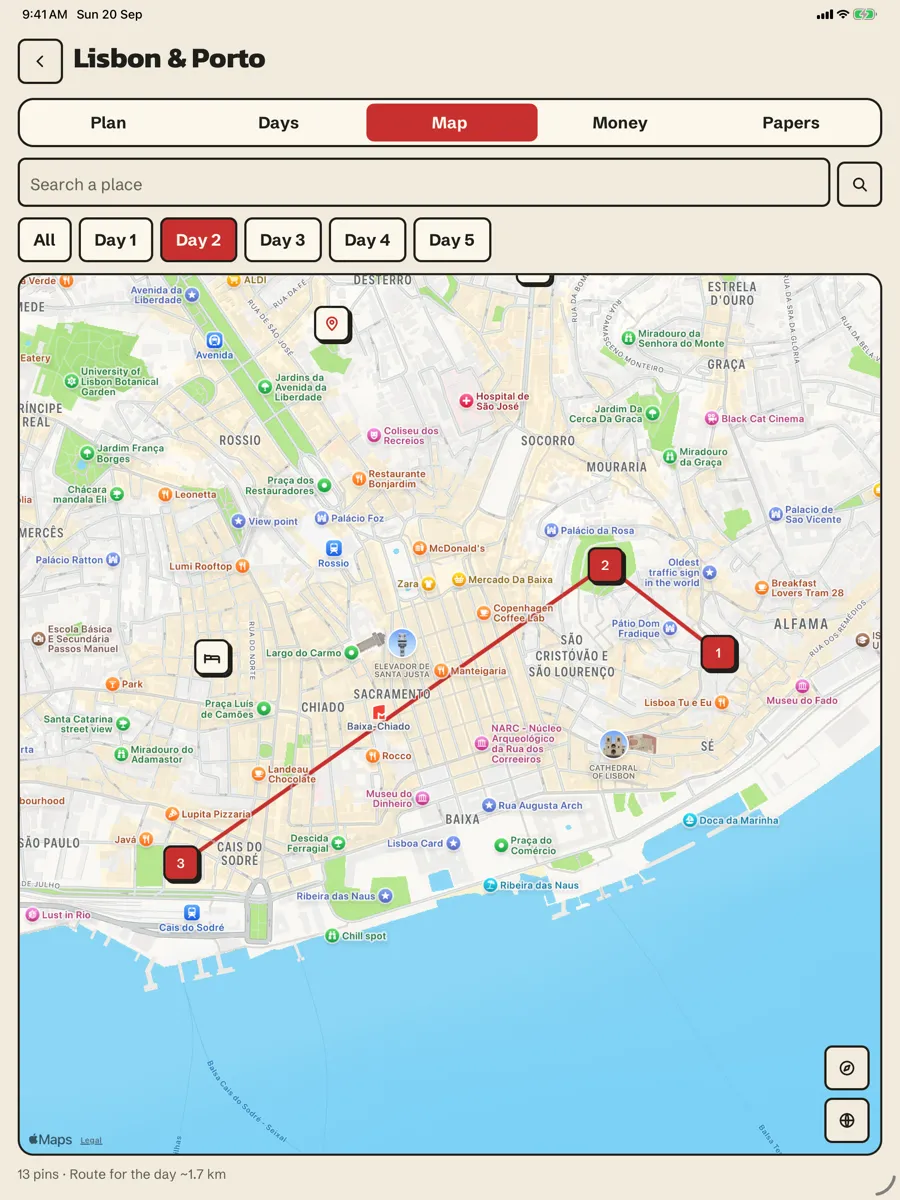Tap the red location marker pin
The width and height of the screenshot is (900, 1200).
pos(332,324)
